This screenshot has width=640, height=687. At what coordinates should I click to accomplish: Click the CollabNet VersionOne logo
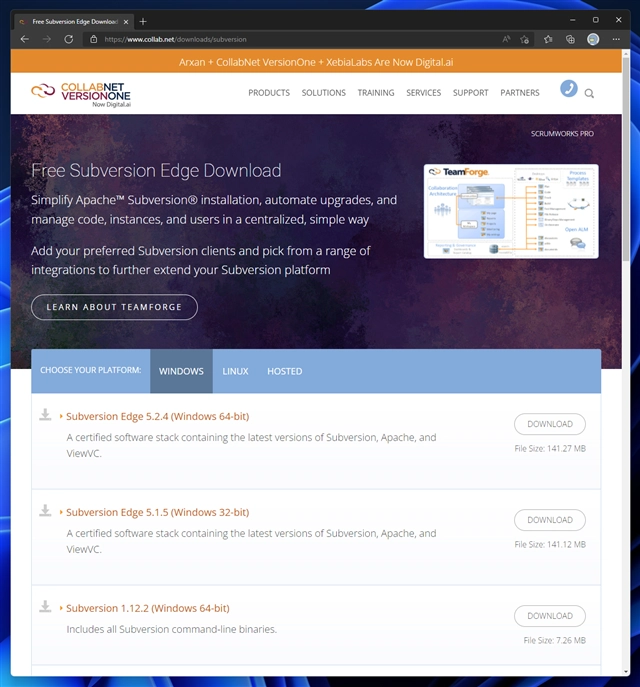pos(81,94)
